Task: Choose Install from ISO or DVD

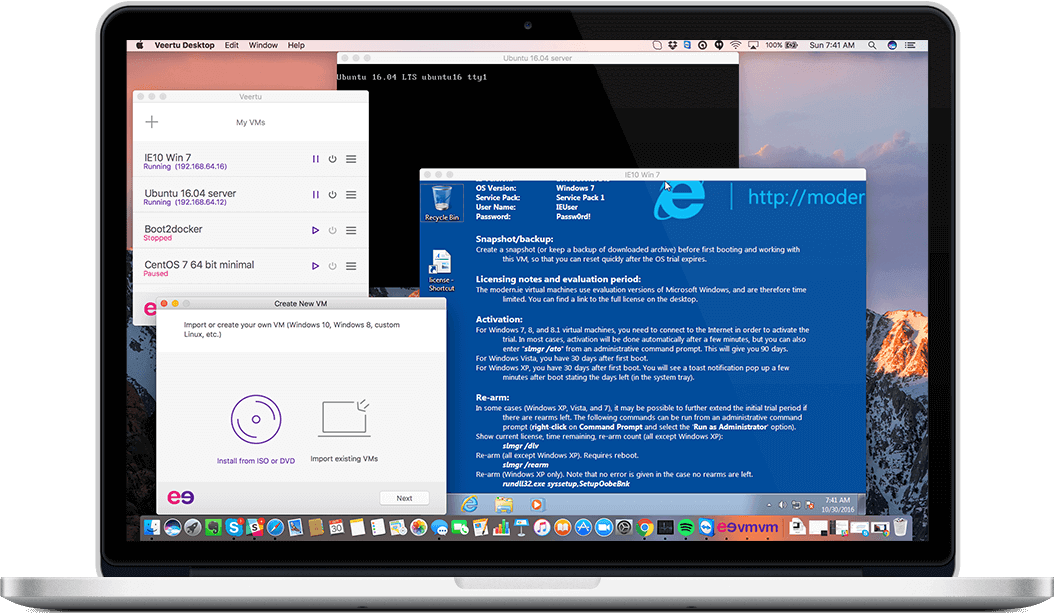Action: (x=256, y=429)
